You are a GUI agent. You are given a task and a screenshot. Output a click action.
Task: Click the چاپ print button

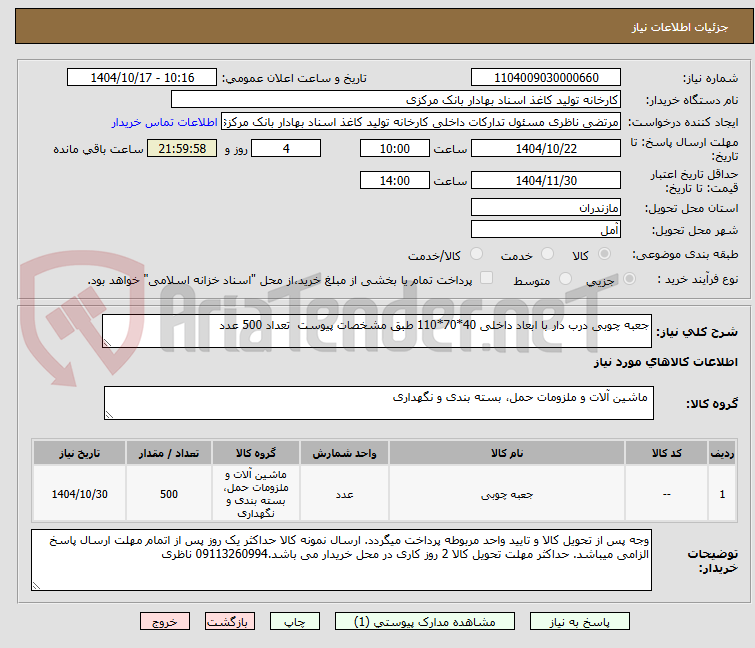(x=295, y=622)
